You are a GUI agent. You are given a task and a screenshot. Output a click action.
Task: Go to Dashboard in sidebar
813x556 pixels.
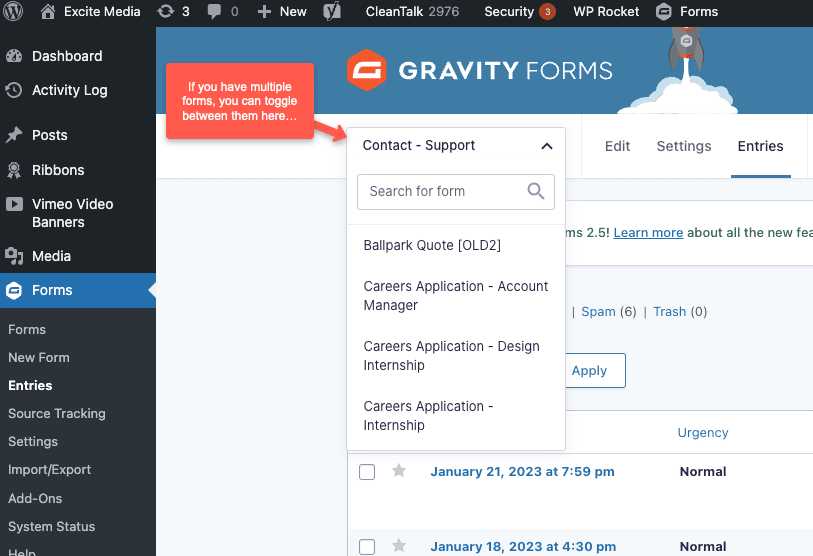[67, 56]
